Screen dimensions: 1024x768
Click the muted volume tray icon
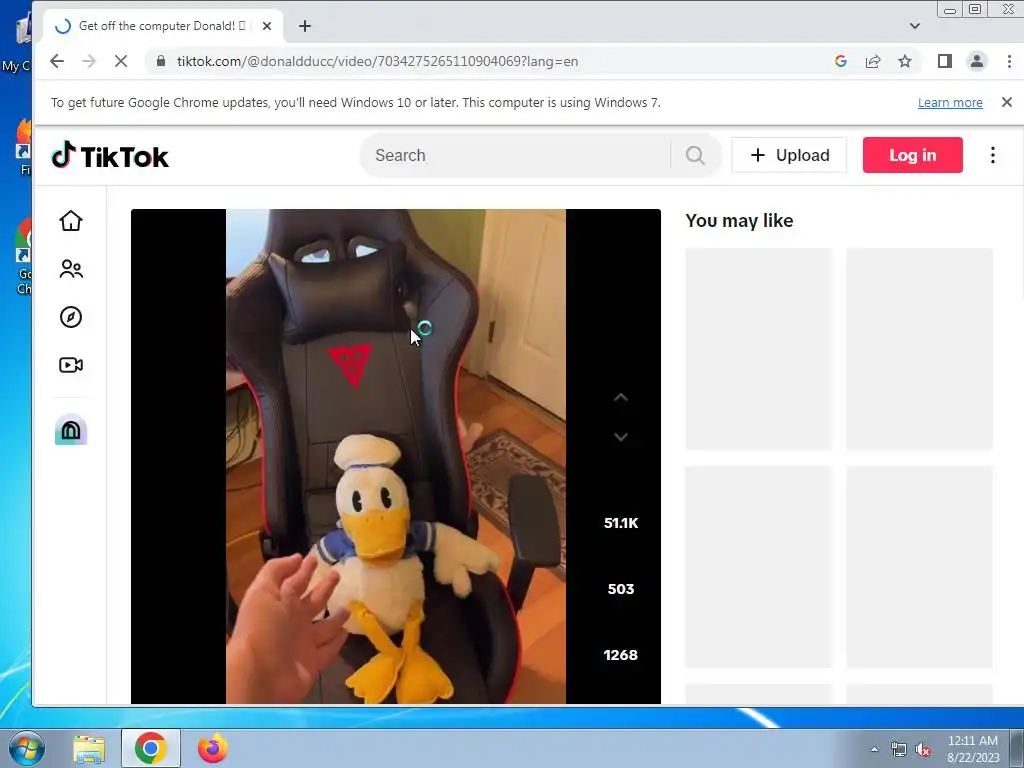click(922, 750)
